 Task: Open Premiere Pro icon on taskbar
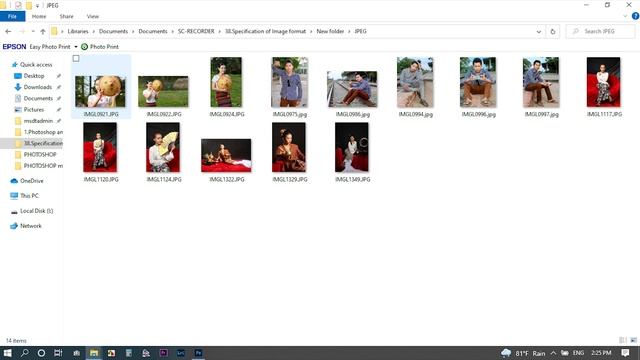tap(163, 353)
